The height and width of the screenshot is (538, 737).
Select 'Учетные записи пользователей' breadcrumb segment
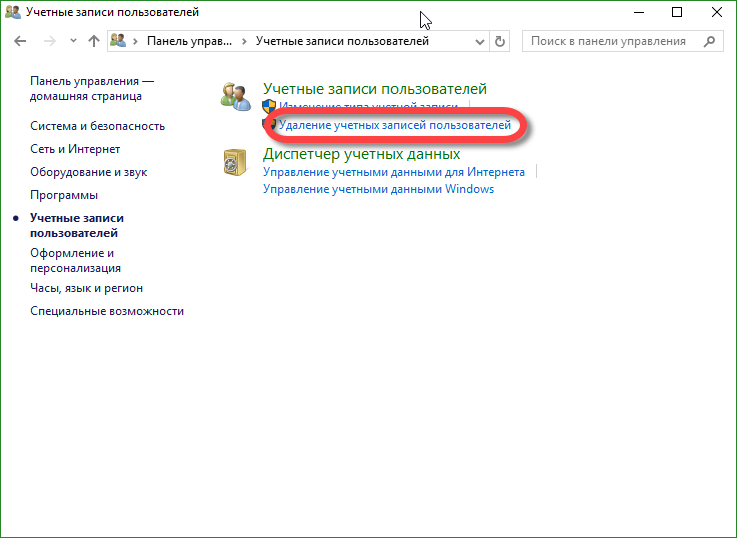click(342, 41)
